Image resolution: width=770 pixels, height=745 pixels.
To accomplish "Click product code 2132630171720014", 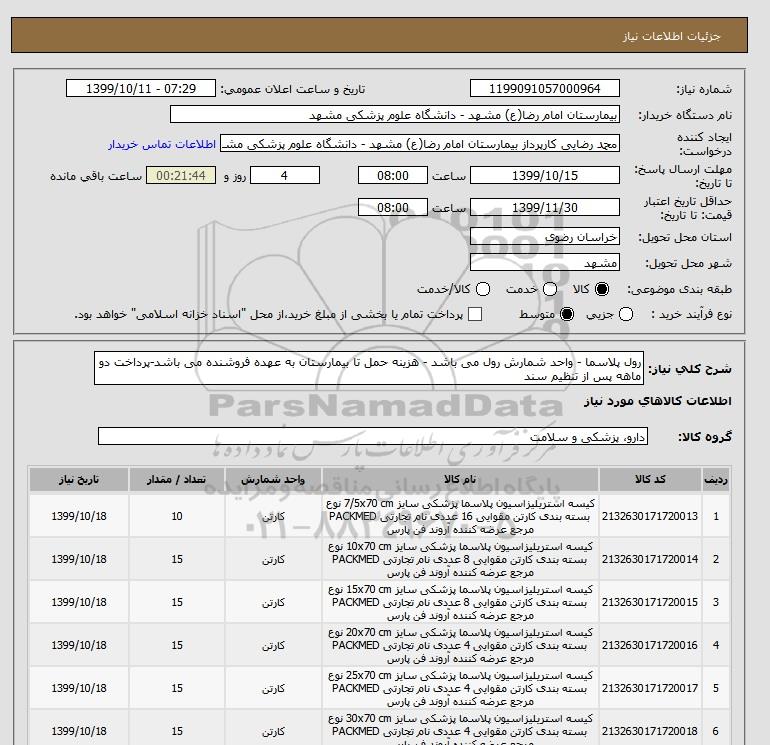I will coord(650,559).
